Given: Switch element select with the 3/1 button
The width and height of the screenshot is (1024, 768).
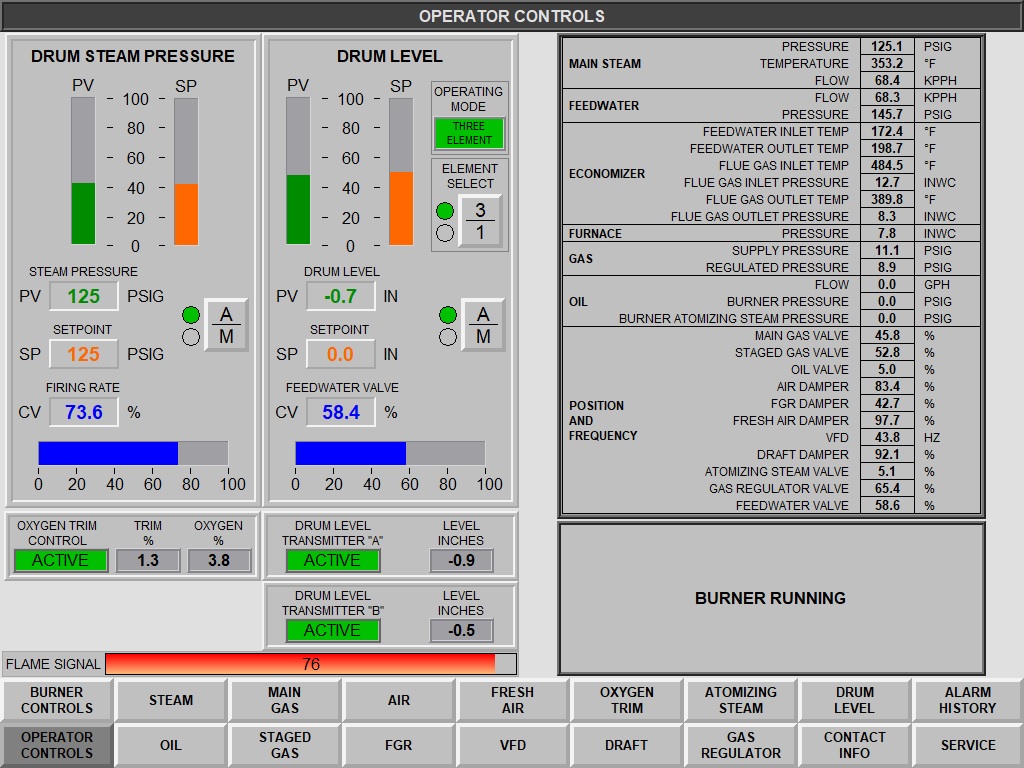Looking at the screenshot, I should (480, 221).
